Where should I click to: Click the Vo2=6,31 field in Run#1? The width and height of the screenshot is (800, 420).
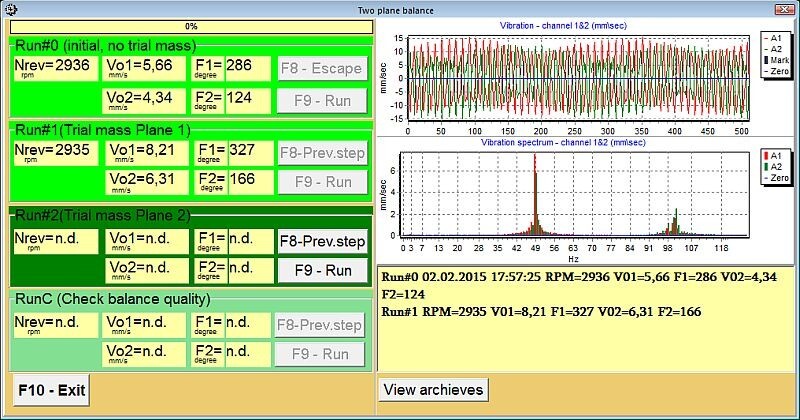coord(146,182)
